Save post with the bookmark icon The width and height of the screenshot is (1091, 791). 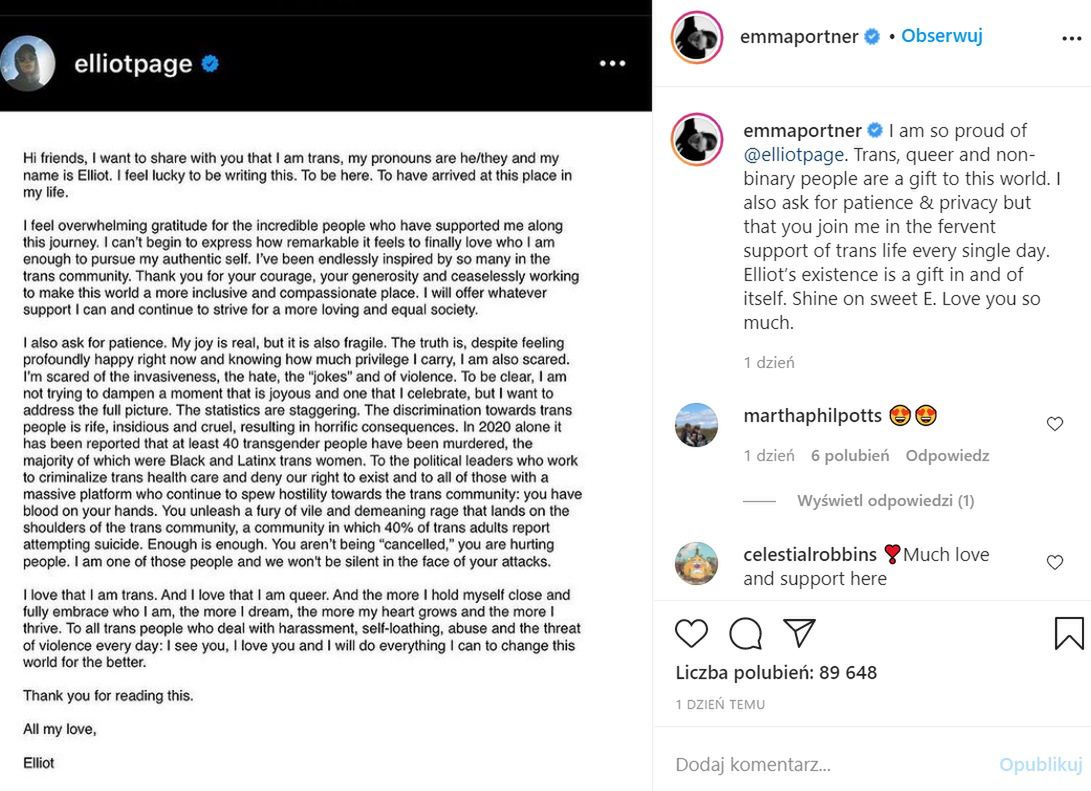coord(1068,633)
